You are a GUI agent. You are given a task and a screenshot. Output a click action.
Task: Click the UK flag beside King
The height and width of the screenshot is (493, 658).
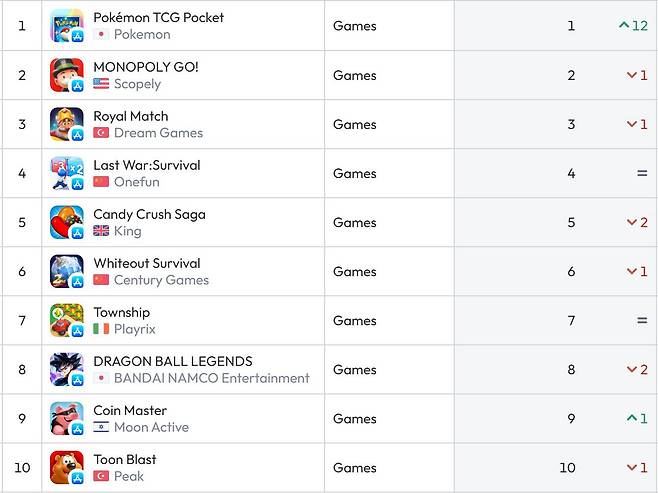[101, 231]
